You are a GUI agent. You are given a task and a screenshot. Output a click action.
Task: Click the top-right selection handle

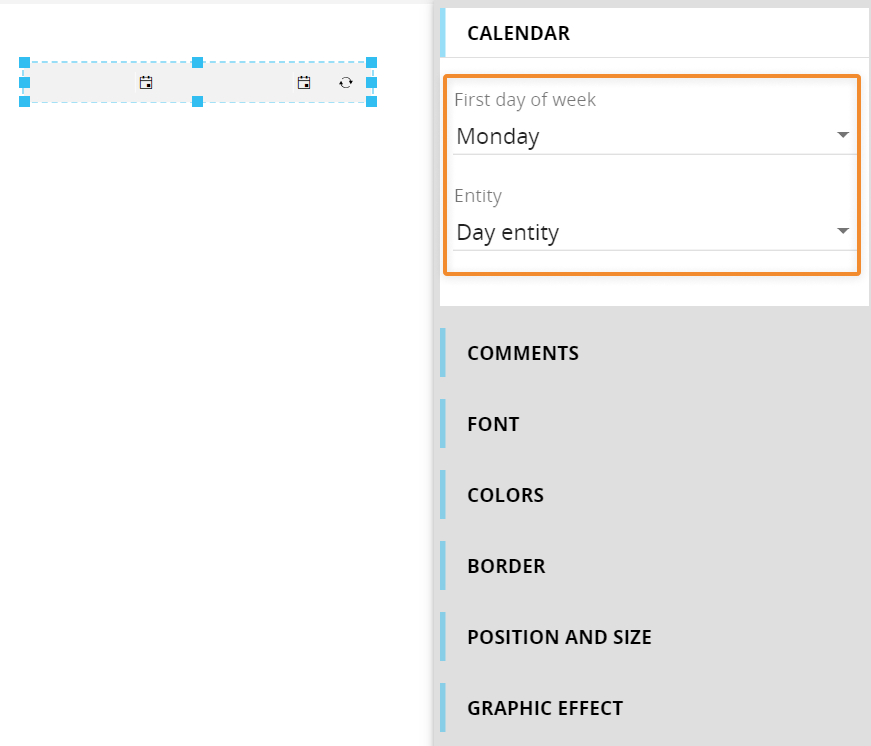click(x=372, y=62)
